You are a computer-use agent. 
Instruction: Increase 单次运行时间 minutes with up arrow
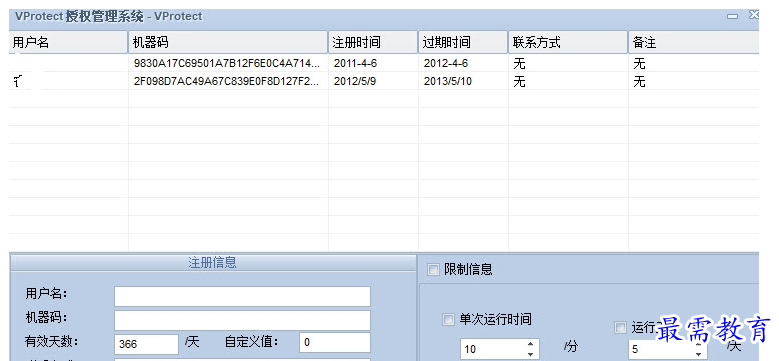click(531, 344)
